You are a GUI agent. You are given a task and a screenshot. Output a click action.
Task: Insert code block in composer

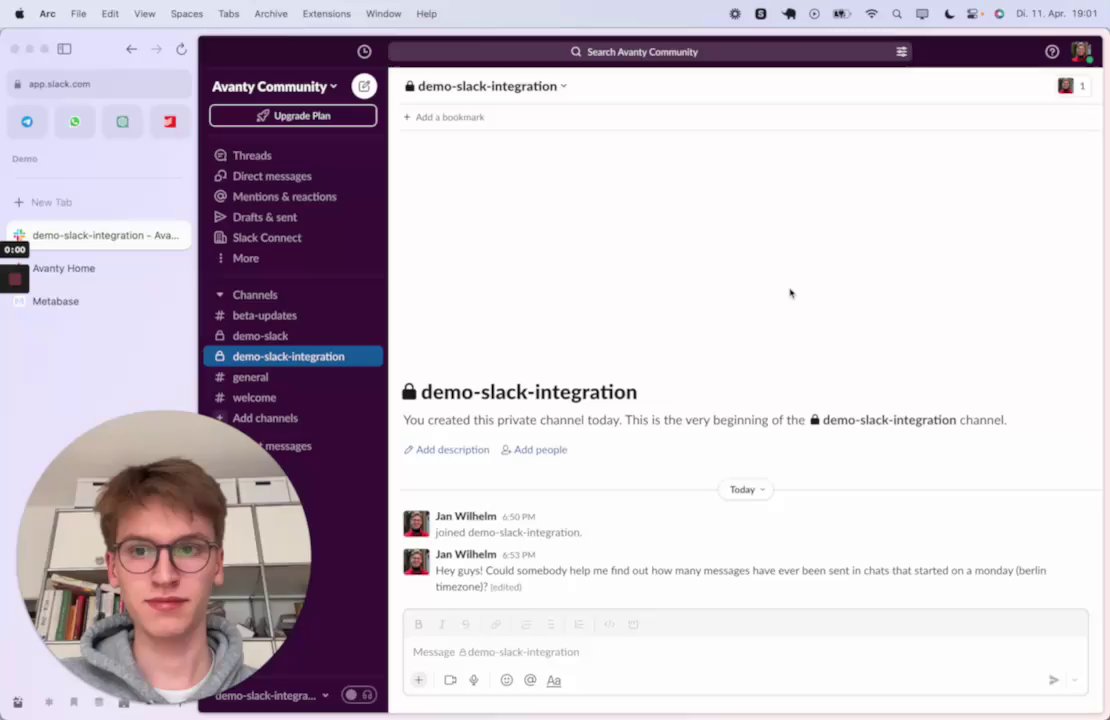[x=633, y=624]
